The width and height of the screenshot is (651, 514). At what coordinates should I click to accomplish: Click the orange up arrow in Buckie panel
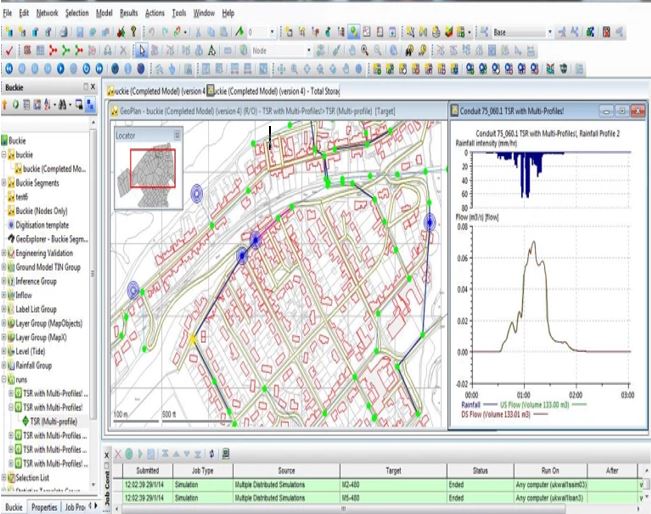[x=5, y=105]
